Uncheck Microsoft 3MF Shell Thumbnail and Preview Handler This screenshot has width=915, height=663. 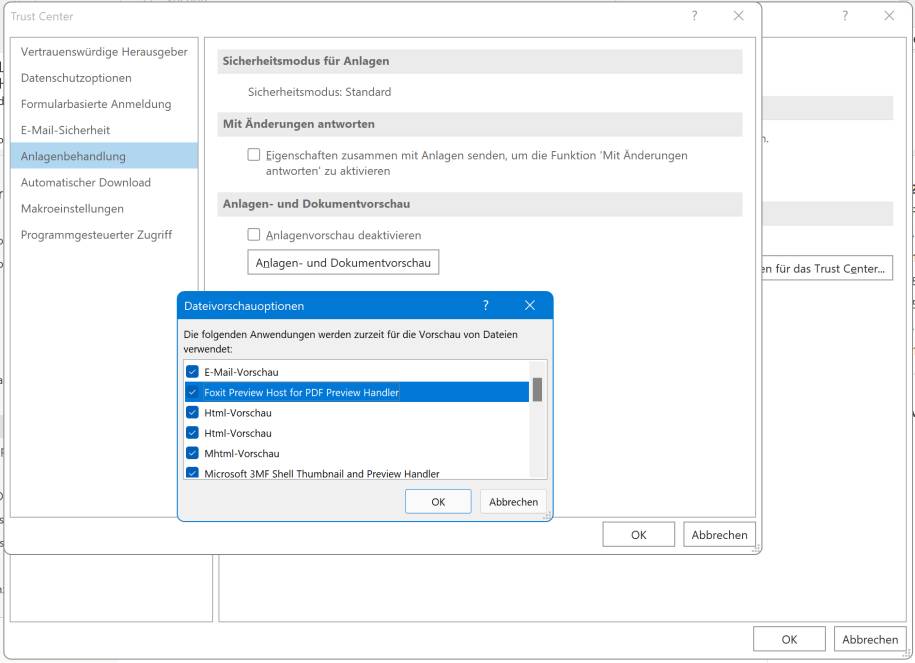(x=191, y=473)
